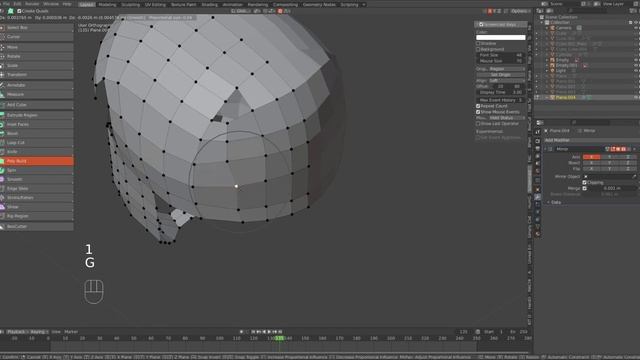The width and height of the screenshot is (640, 360).
Task: Activate the Loop Cut tool
Action: click(37, 142)
